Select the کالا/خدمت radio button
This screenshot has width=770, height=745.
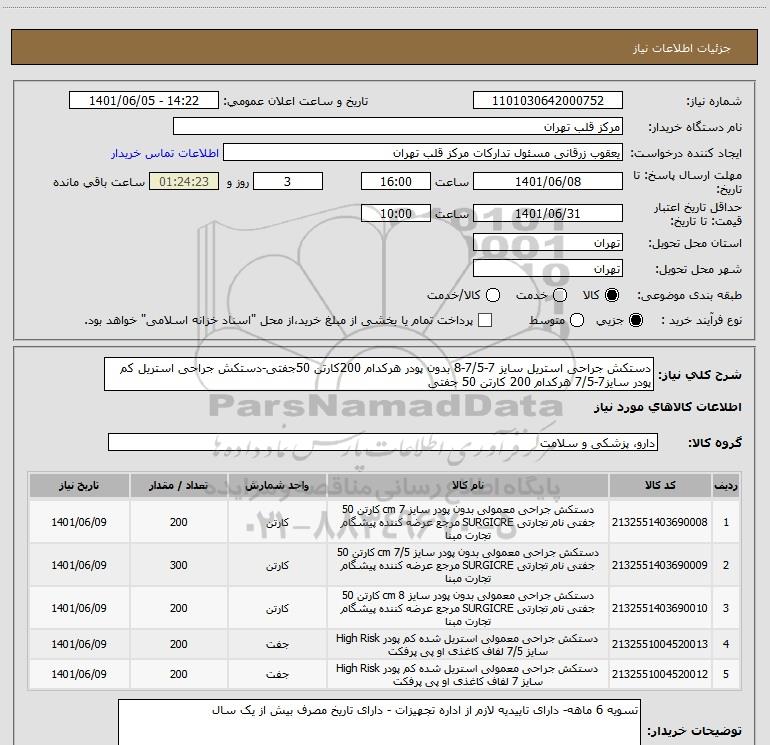(x=493, y=295)
